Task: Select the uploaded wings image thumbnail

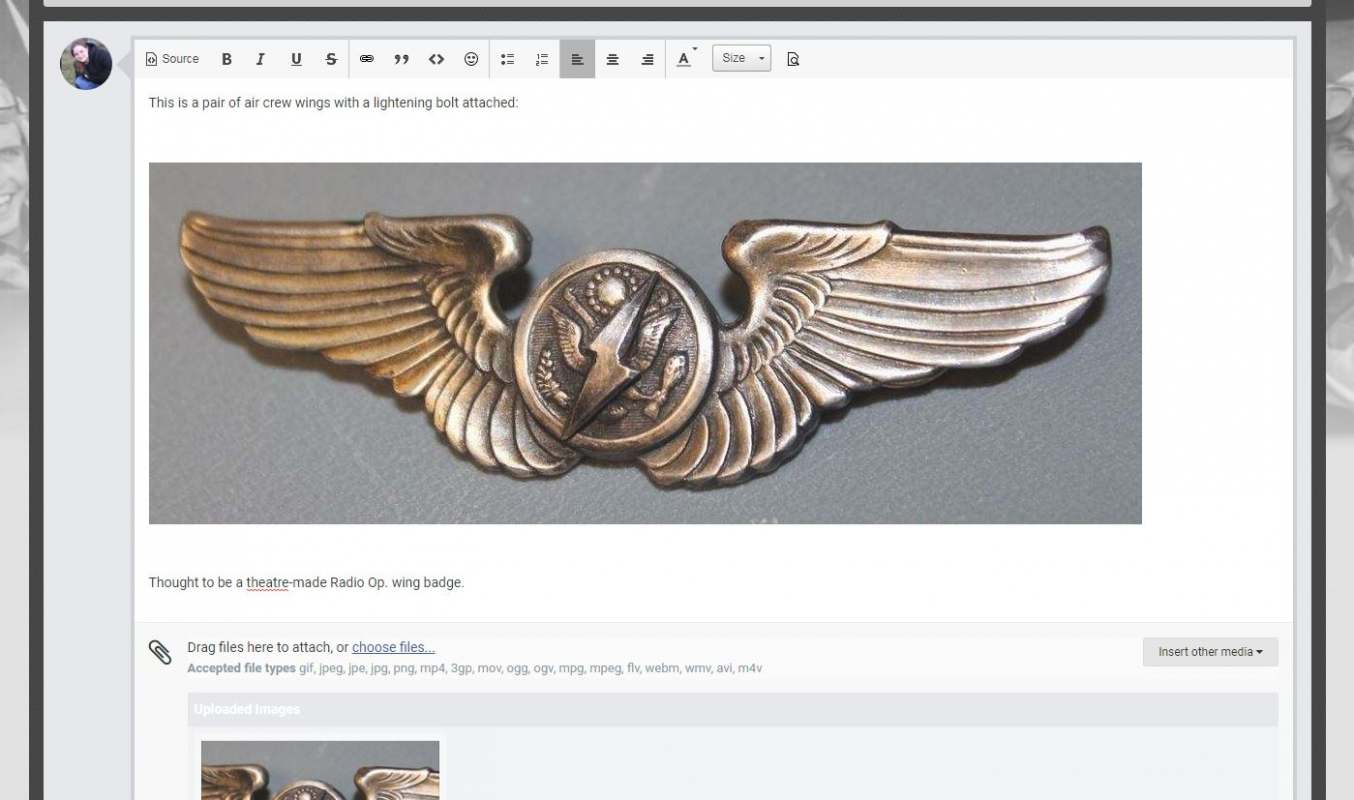Action: pyautogui.click(x=320, y=770)
